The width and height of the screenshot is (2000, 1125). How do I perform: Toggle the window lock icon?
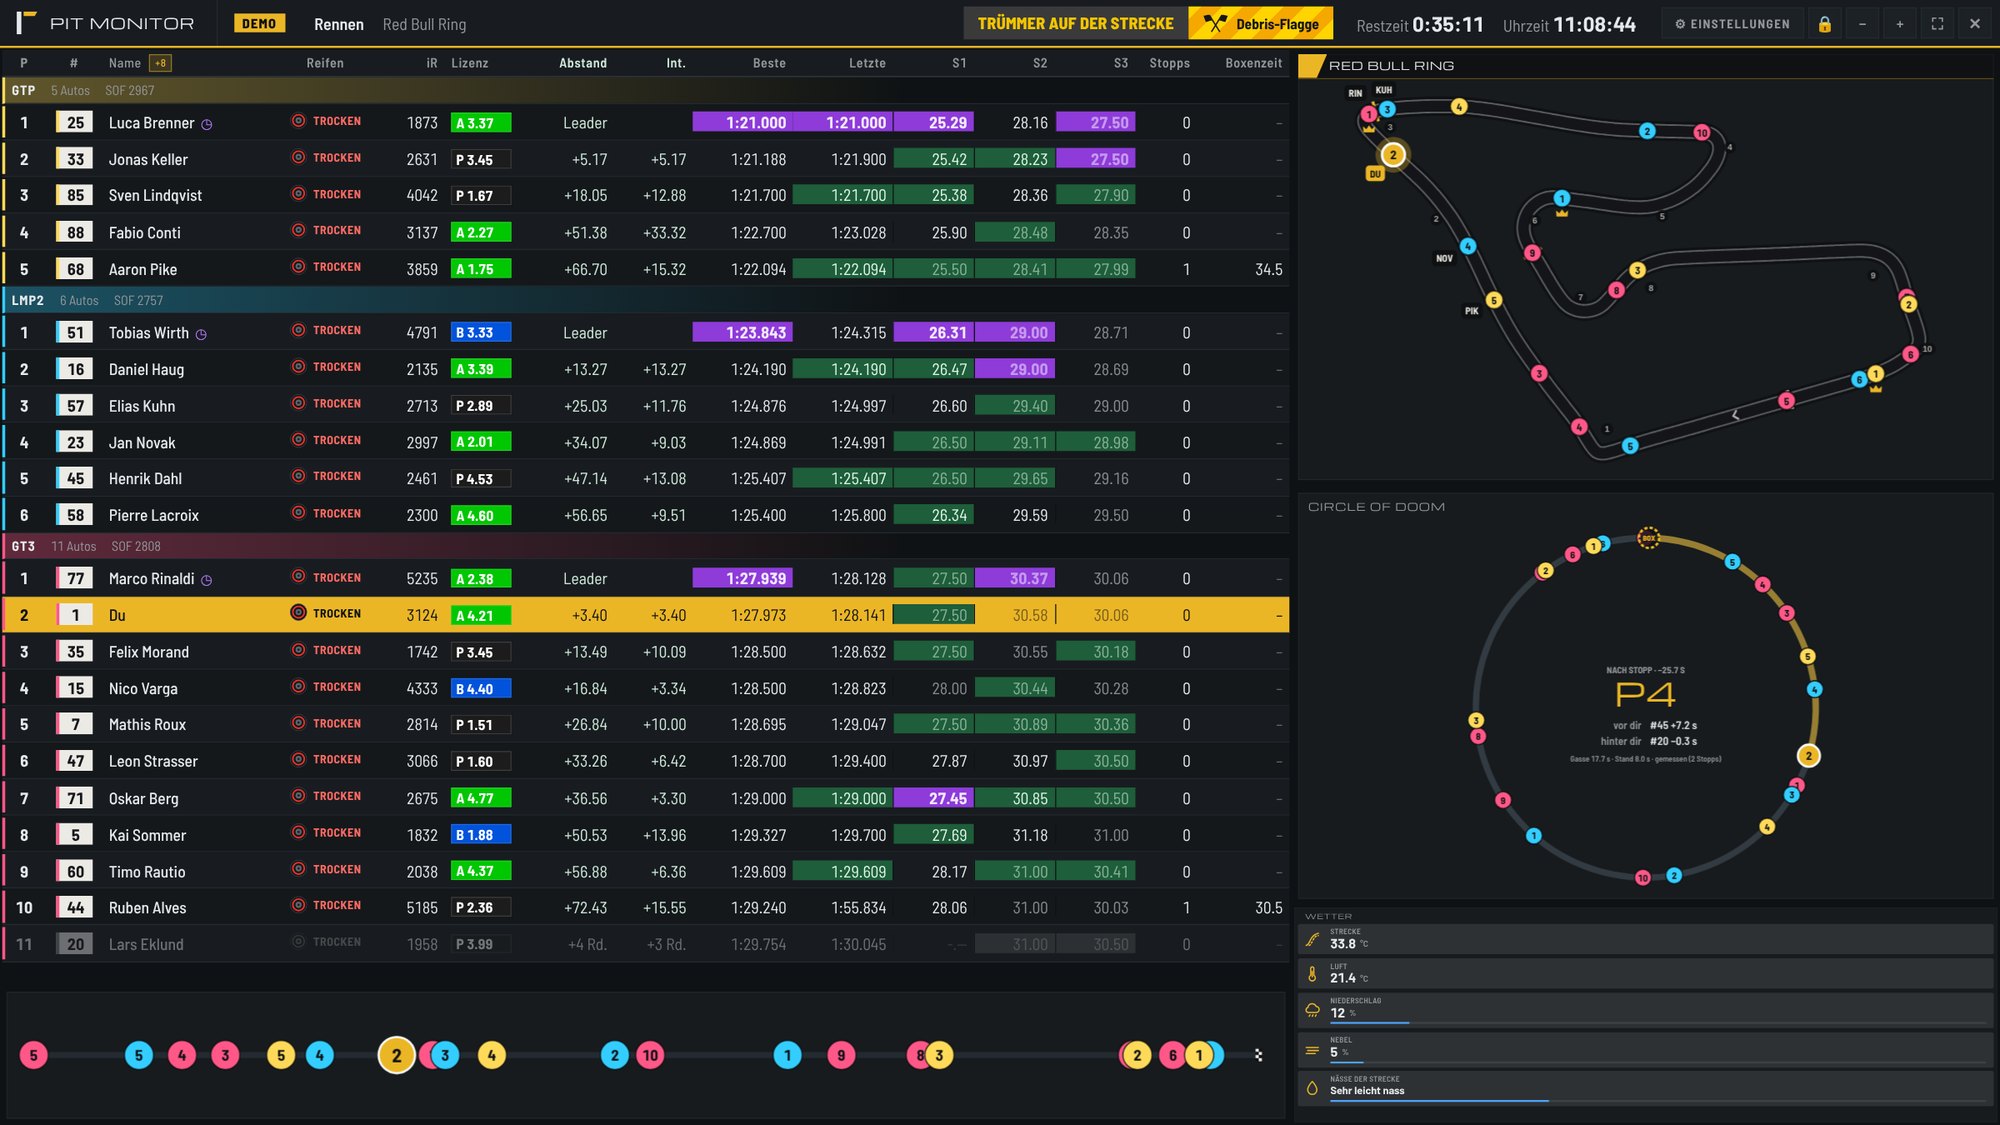(x=1825, y=24)
